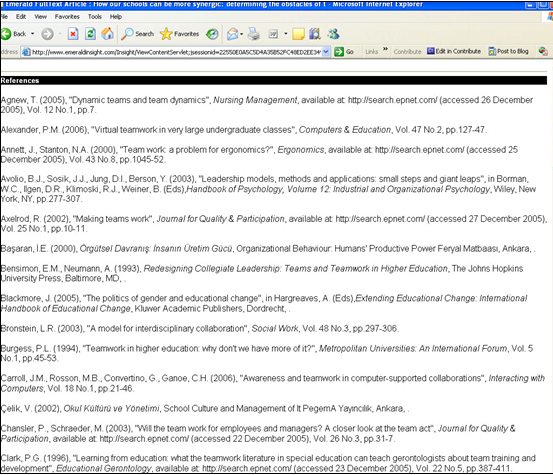Open the Back history dropdown arrow
The height and width of the screenshot is (475, 553).
(x=33, y=34)
